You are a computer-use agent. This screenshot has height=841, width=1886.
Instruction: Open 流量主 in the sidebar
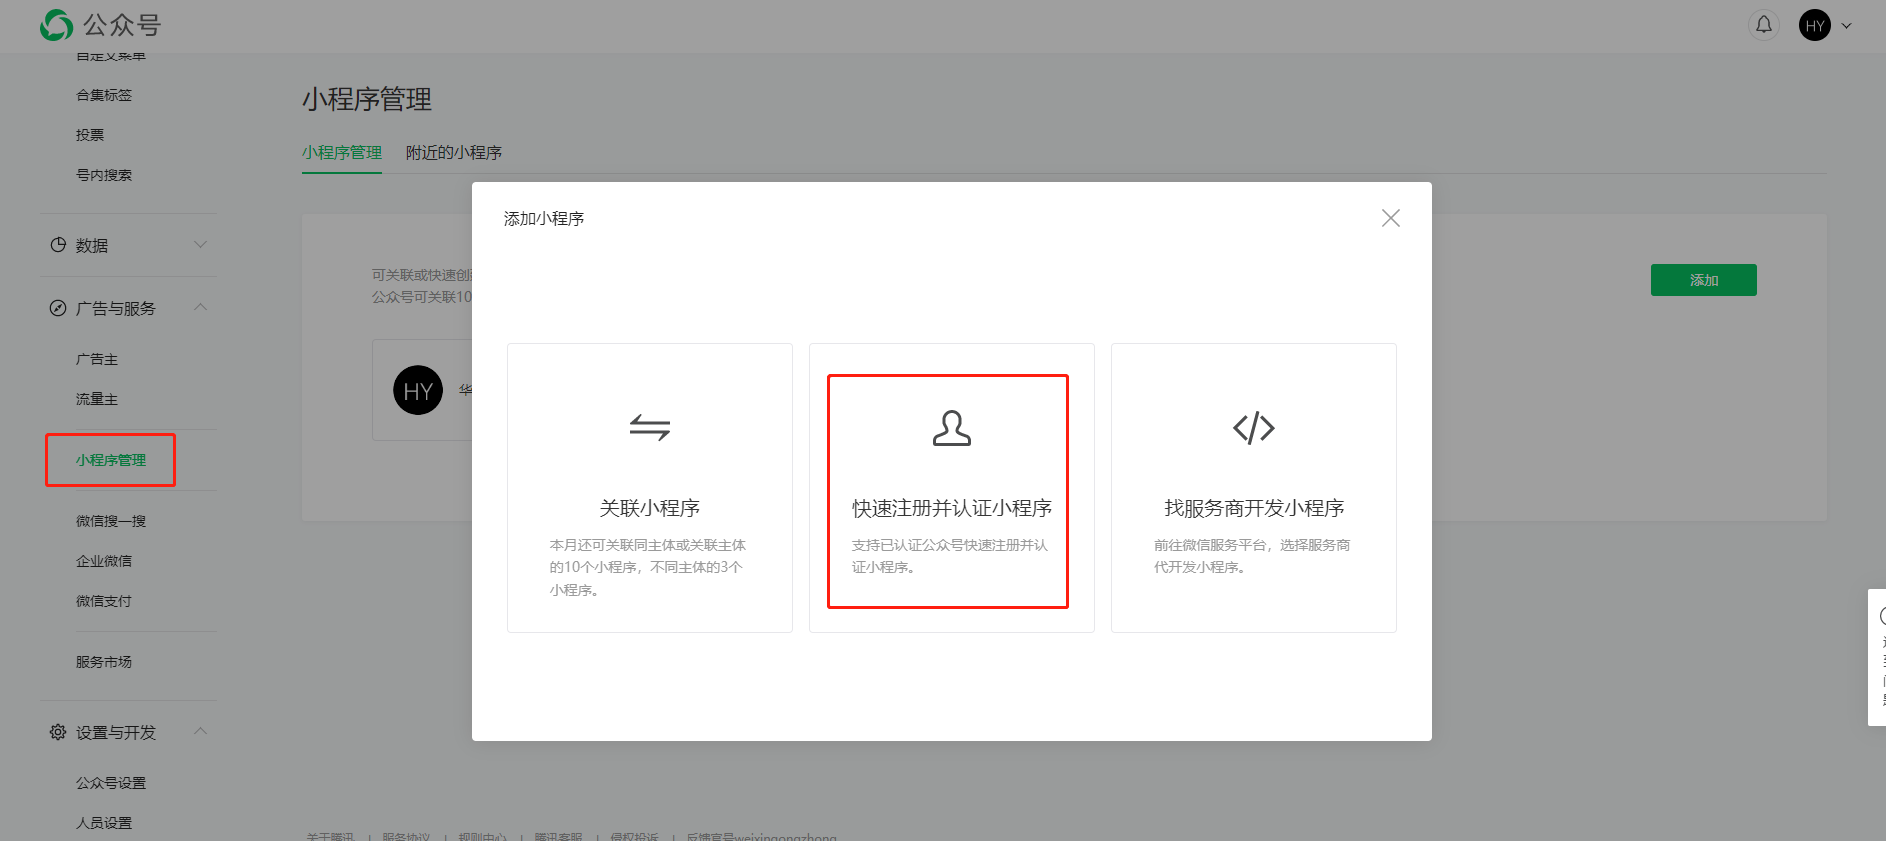pyautogui.click(x=97, y=399)
